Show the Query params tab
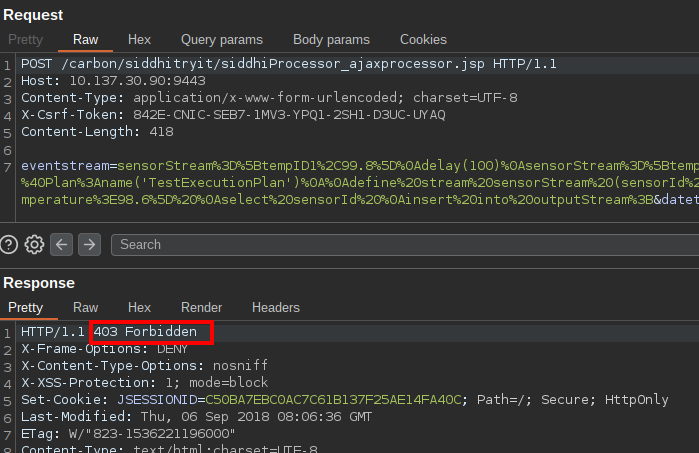 (221, 40)
